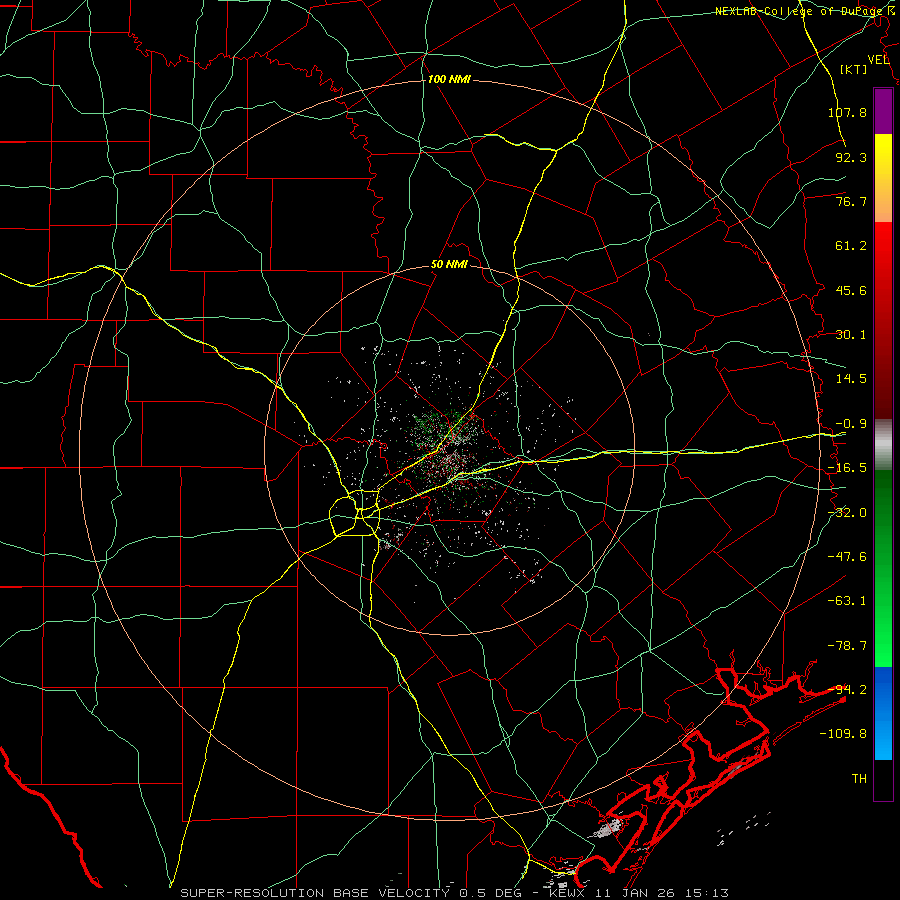Click the 45.6 velocity scale value
This screenshot has height=900, width=900.
(x=851, y=290)
